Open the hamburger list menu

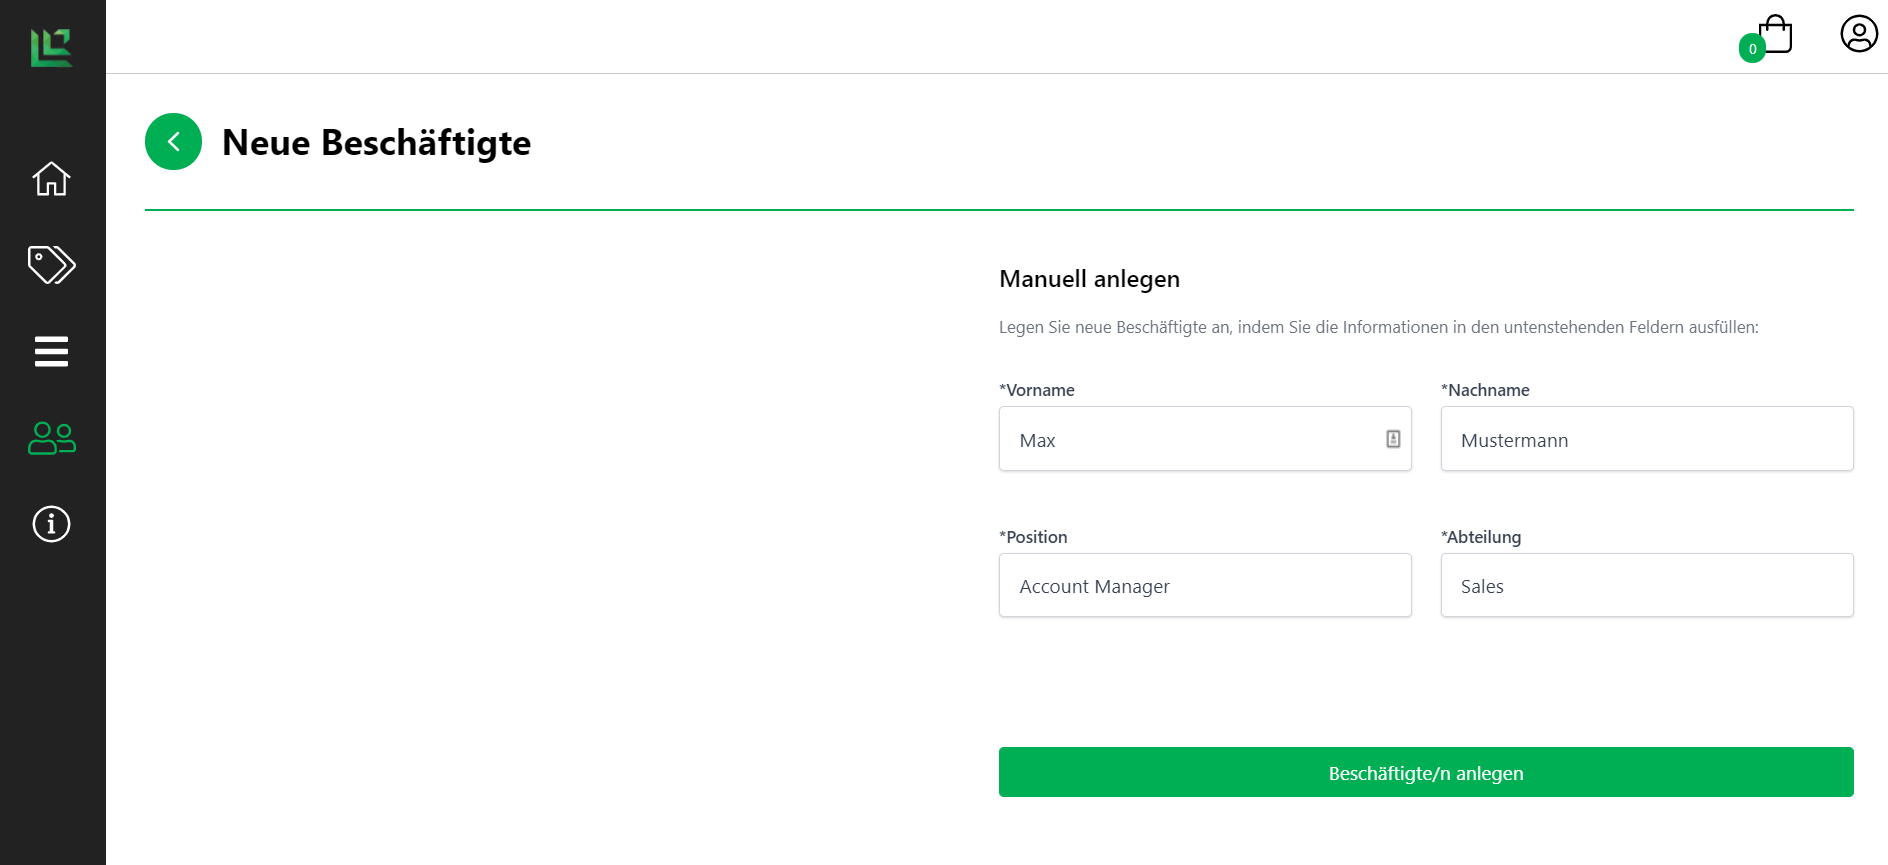pos(51,351)
